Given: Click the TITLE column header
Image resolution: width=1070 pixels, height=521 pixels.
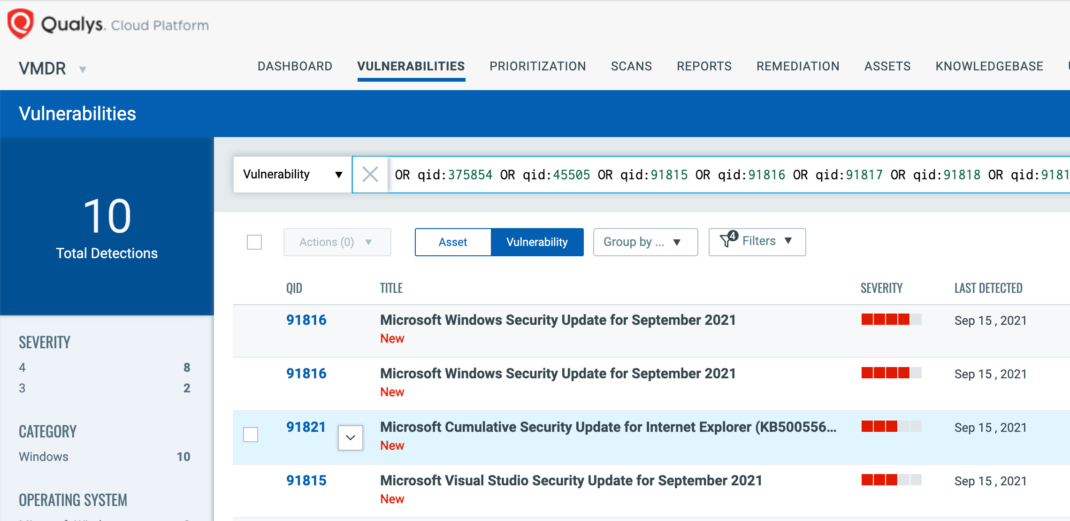Looking at the screenshot, I should click(x=391, y=288).
